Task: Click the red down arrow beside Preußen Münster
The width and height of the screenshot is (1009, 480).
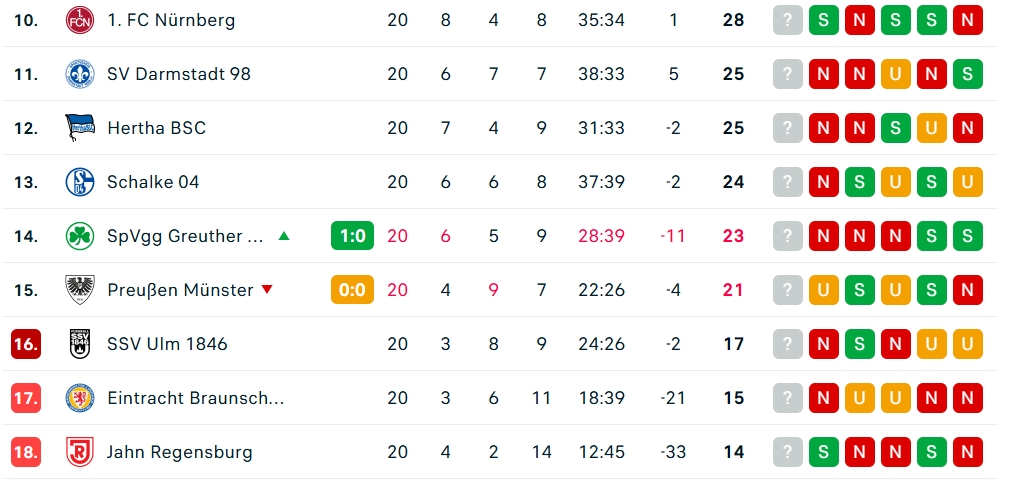Action: (x=266, y=290)
